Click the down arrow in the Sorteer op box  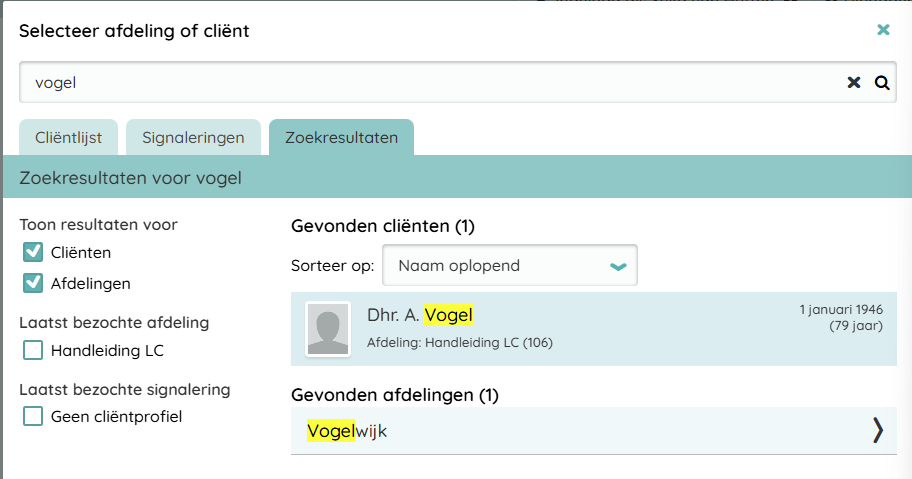[618, 266]
